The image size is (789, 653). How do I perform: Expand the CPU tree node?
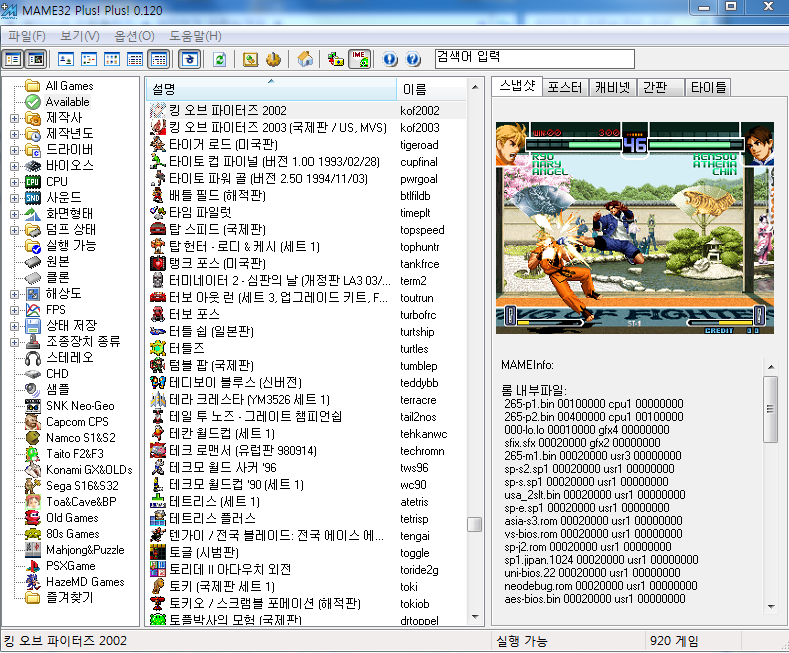[14, 183]
